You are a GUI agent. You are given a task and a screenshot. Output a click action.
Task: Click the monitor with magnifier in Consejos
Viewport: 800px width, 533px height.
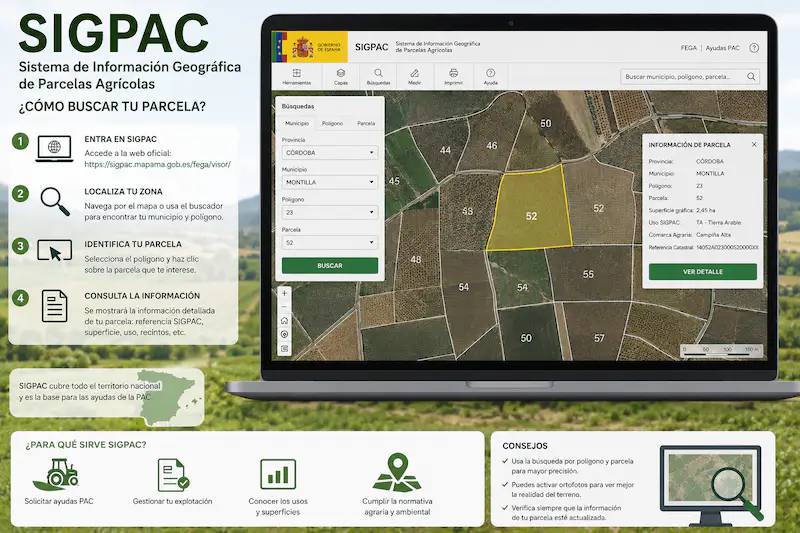pyautogui.click(x=711, y=485)
